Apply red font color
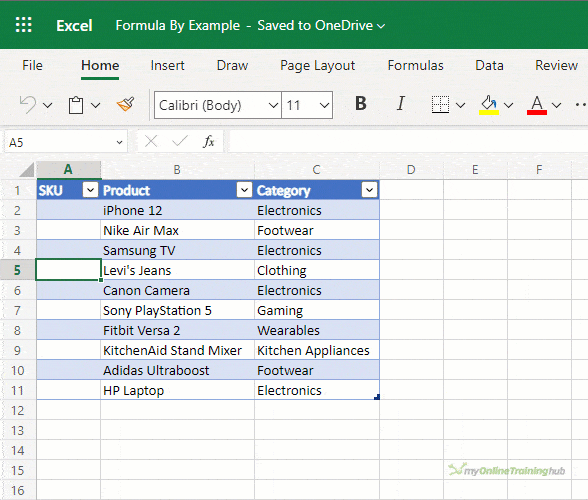 point(537,105)
